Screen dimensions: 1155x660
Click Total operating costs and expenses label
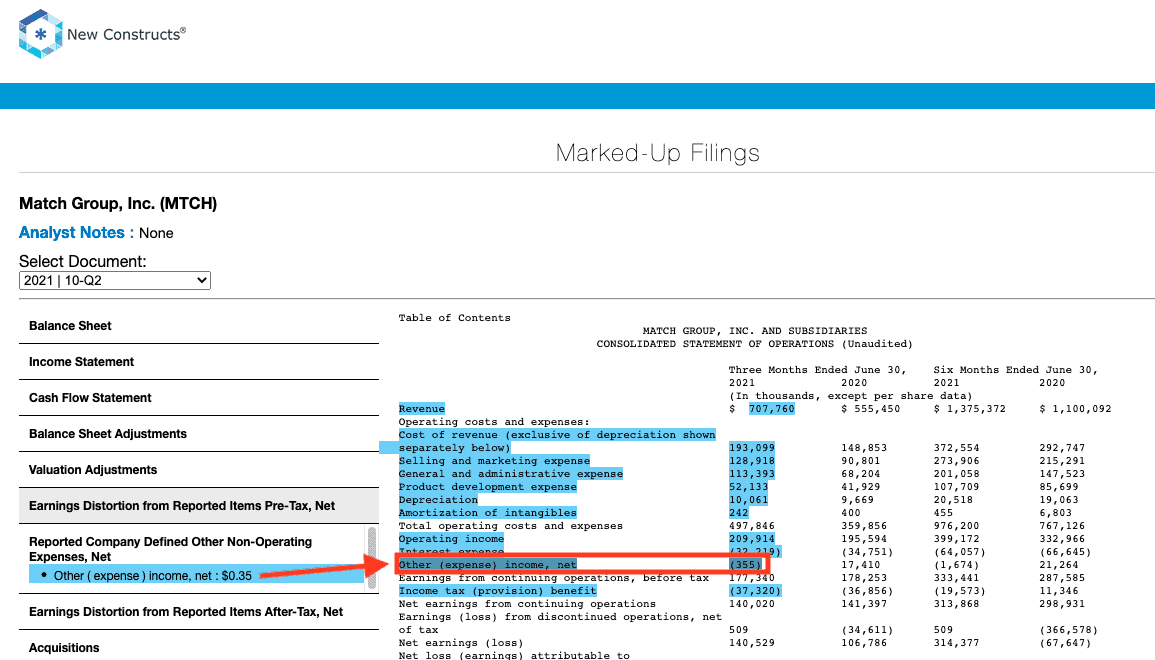click(x=510, y=526)
